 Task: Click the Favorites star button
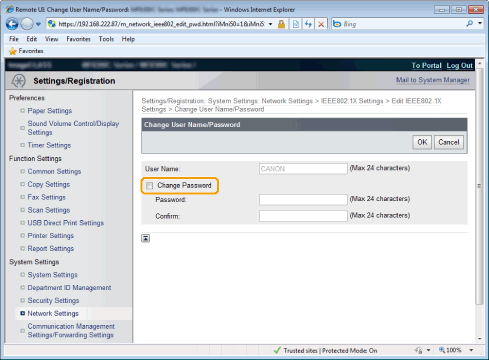click(26, 51)
